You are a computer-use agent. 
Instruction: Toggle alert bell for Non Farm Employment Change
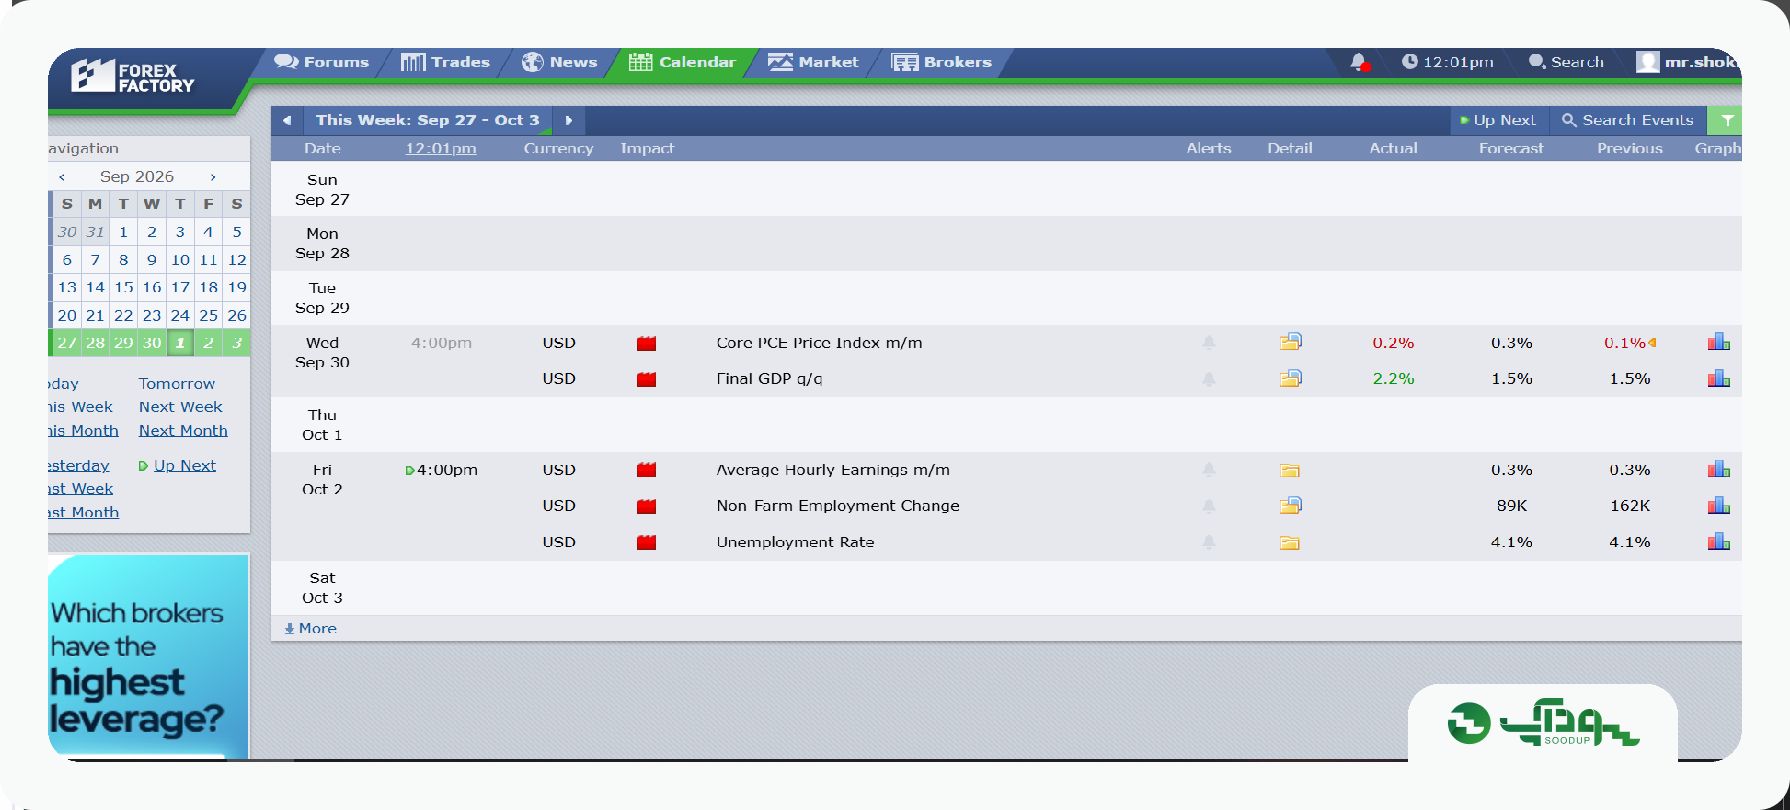(1208, 506)
